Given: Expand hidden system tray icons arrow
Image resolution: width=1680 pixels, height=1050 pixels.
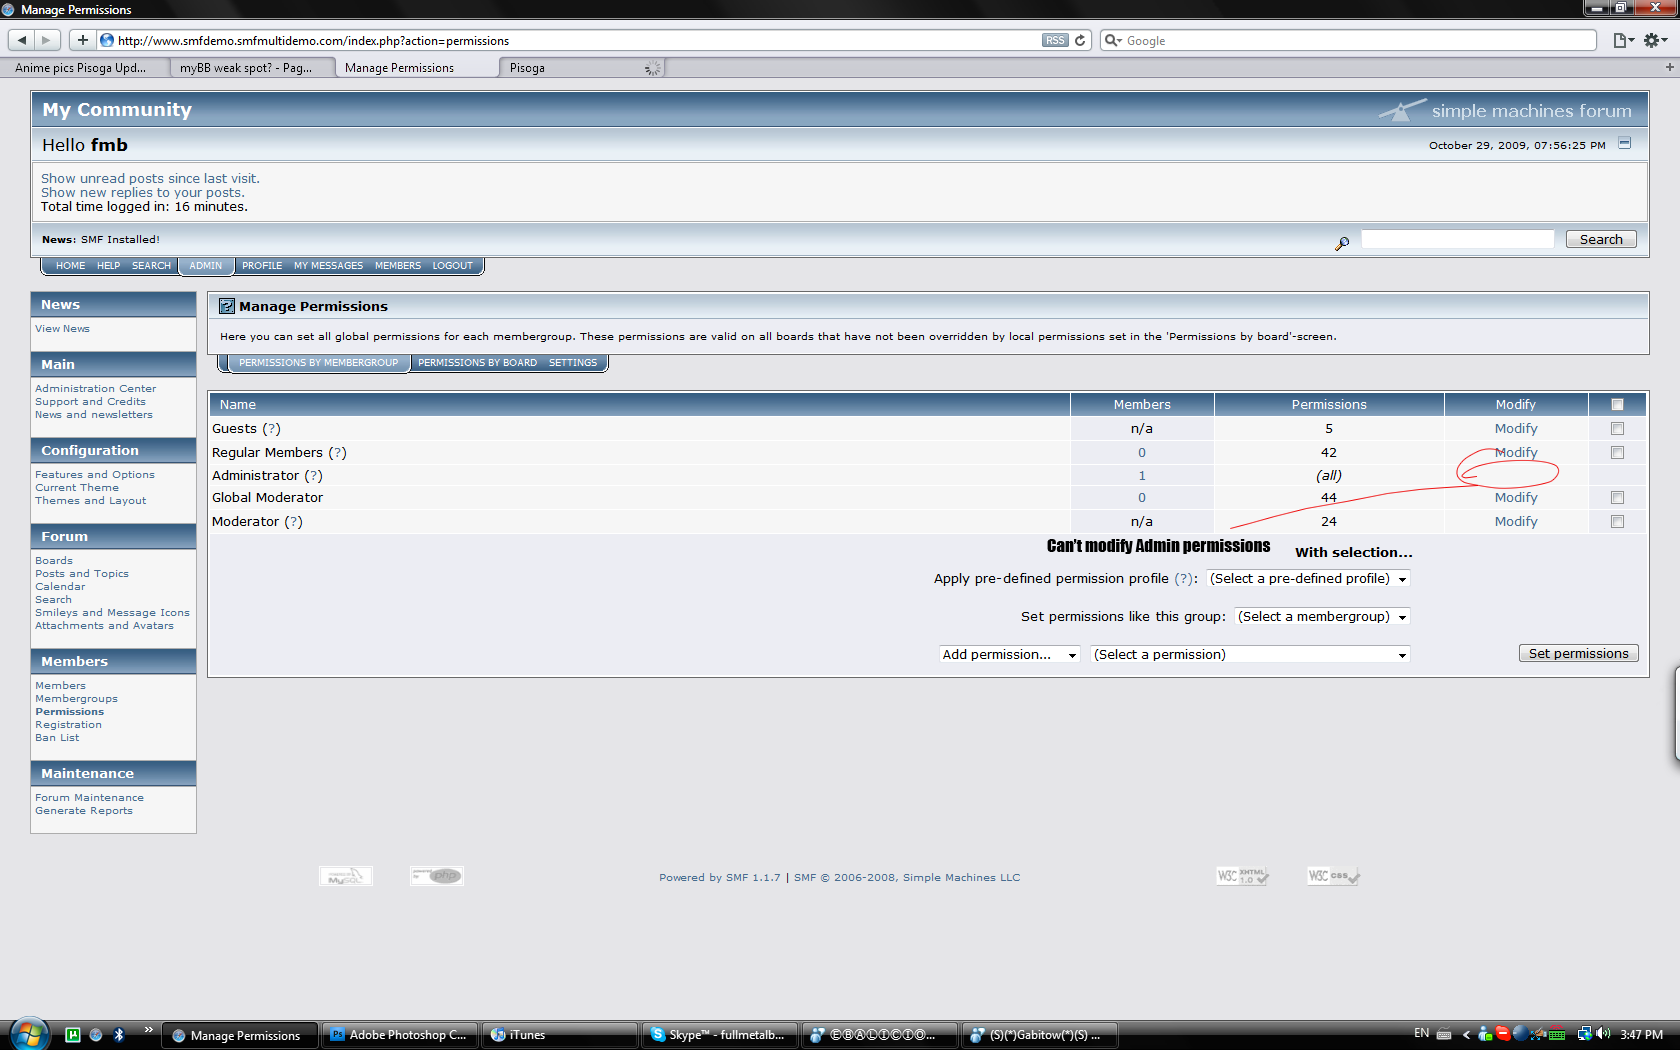Looking at the screenshot, I should click(1466, 1035).
